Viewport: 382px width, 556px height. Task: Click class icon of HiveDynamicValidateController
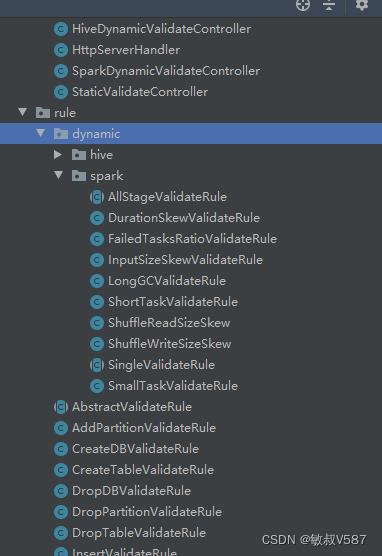click(x=61, y=29)
